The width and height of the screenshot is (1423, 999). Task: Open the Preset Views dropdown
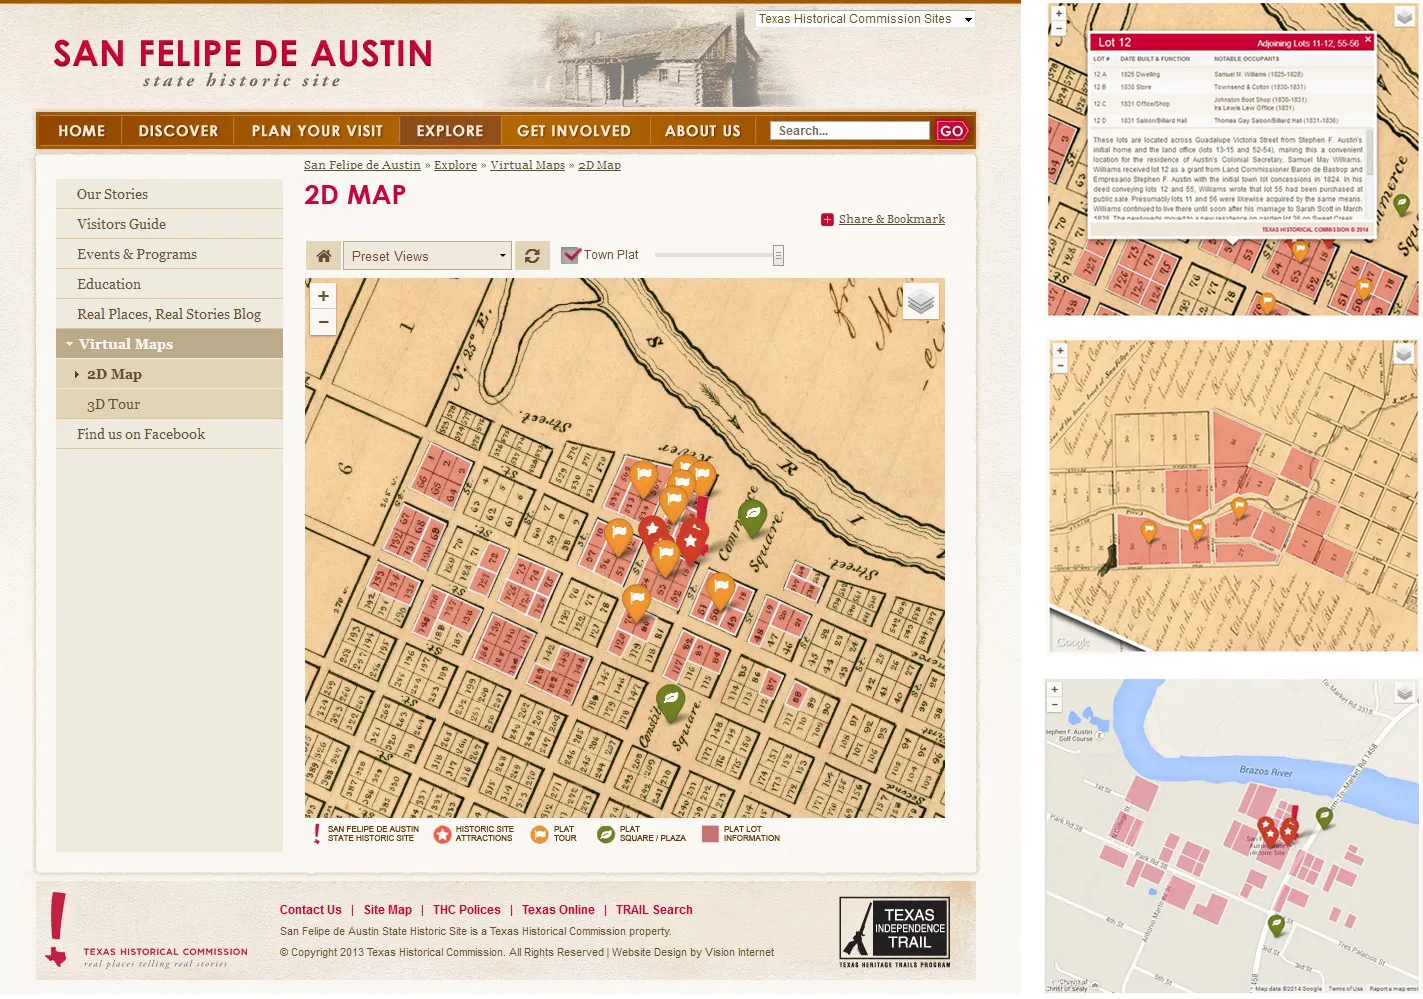pos(427,256)
